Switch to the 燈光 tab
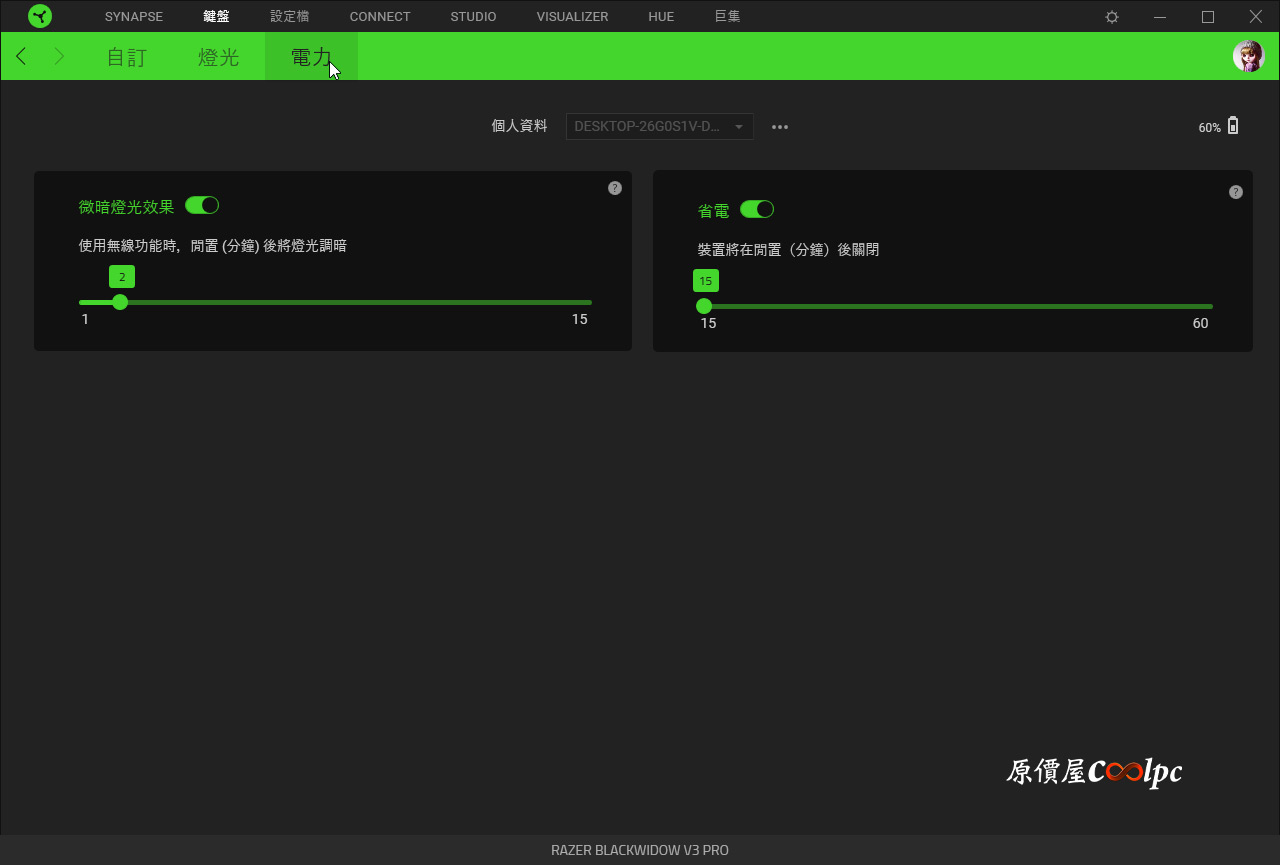Screen dimensions: 1280x865 (x=218, y=57)
